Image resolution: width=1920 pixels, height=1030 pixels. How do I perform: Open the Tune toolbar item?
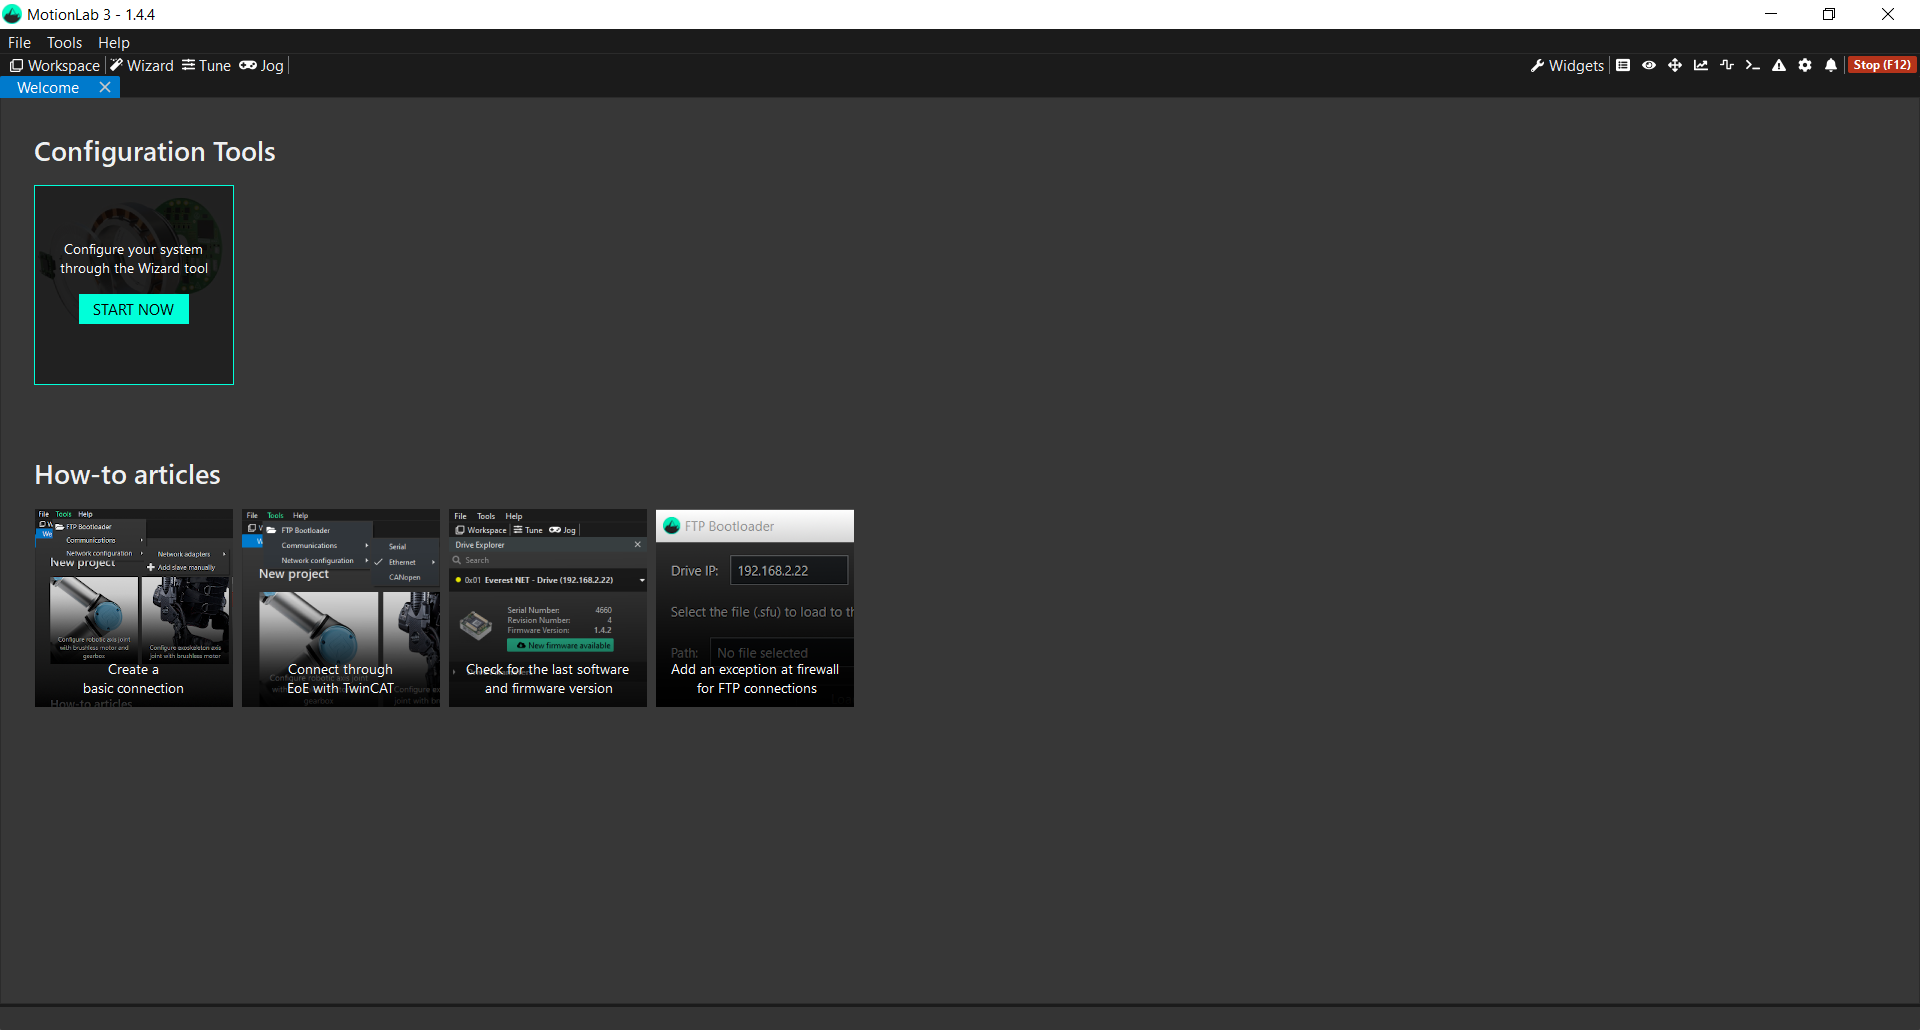pyautogui.click(x=206, y=65)
